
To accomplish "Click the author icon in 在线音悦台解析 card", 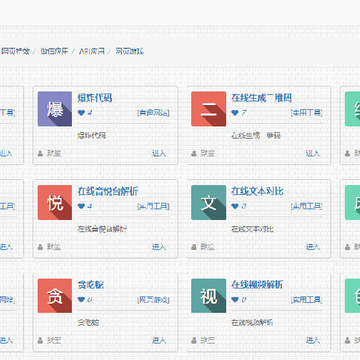I will pos(40,247).
